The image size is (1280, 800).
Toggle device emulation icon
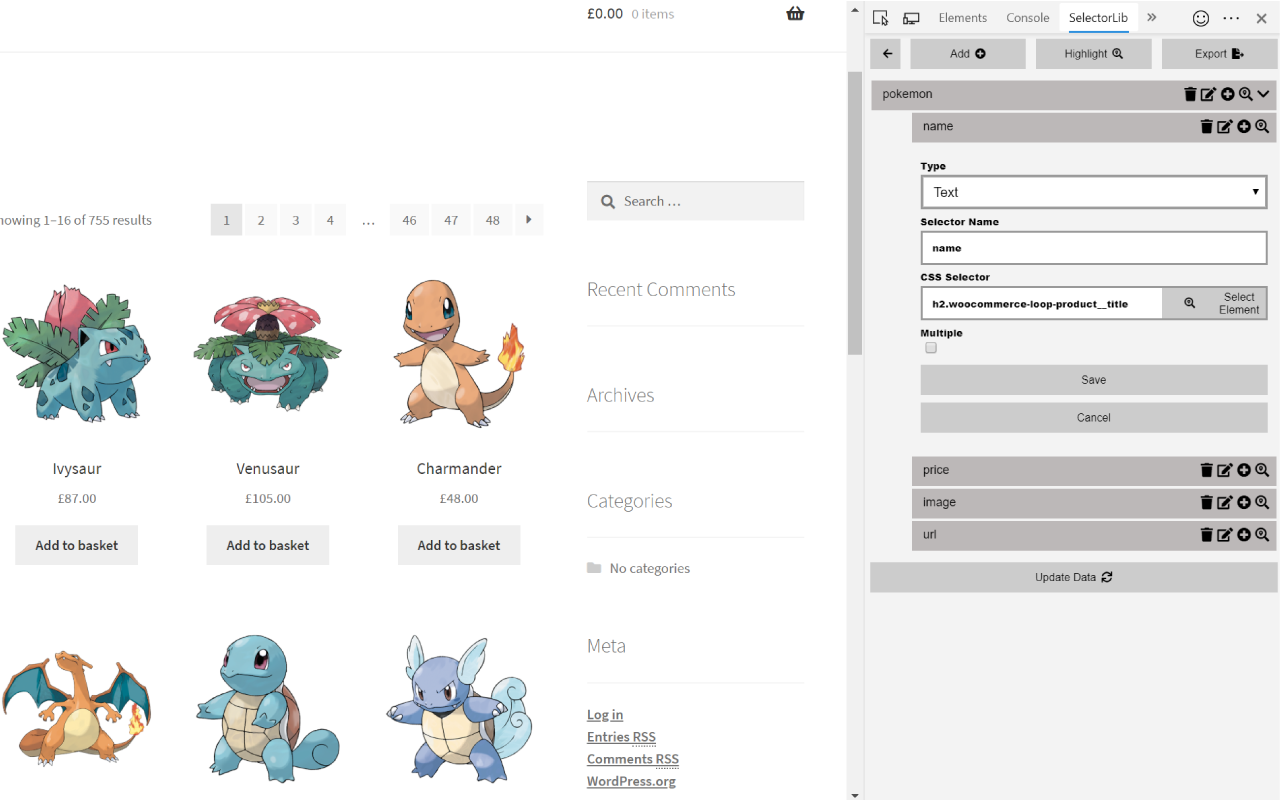tap(911, 18)
